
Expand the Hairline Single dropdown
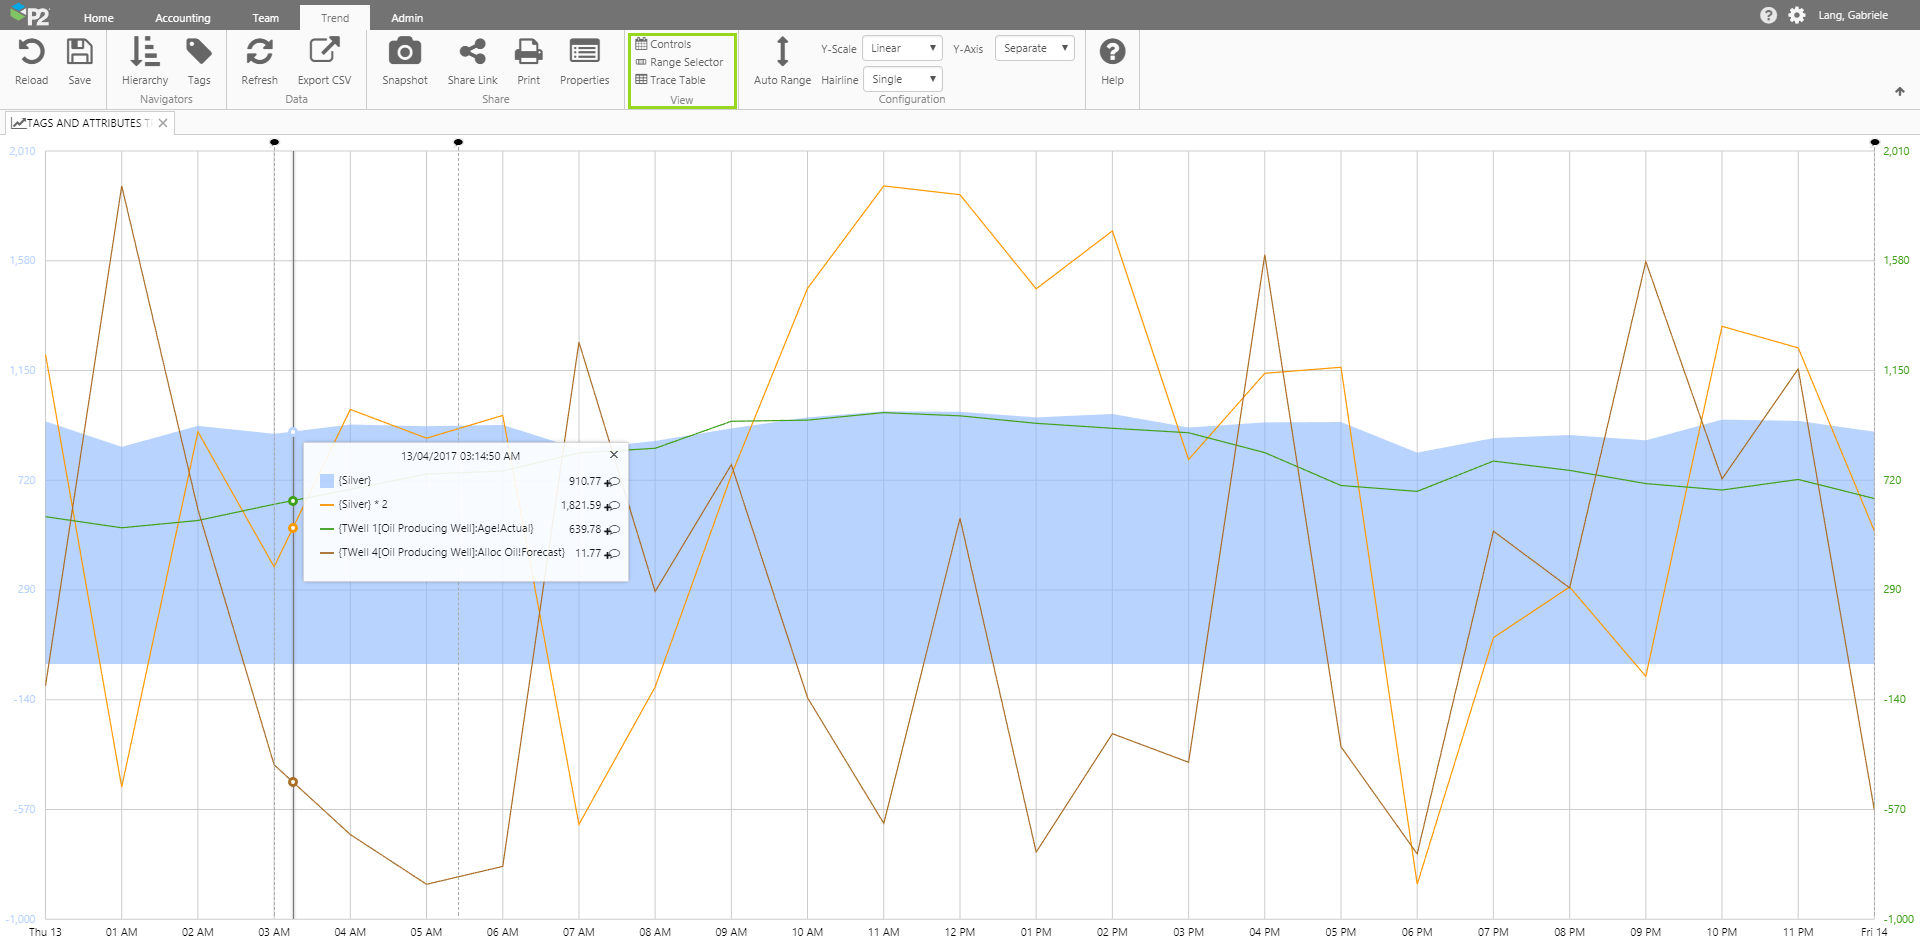click(902, 79)
